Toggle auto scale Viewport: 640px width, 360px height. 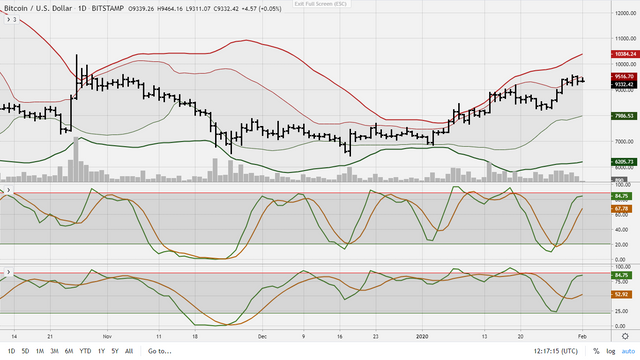coord(628,351)
